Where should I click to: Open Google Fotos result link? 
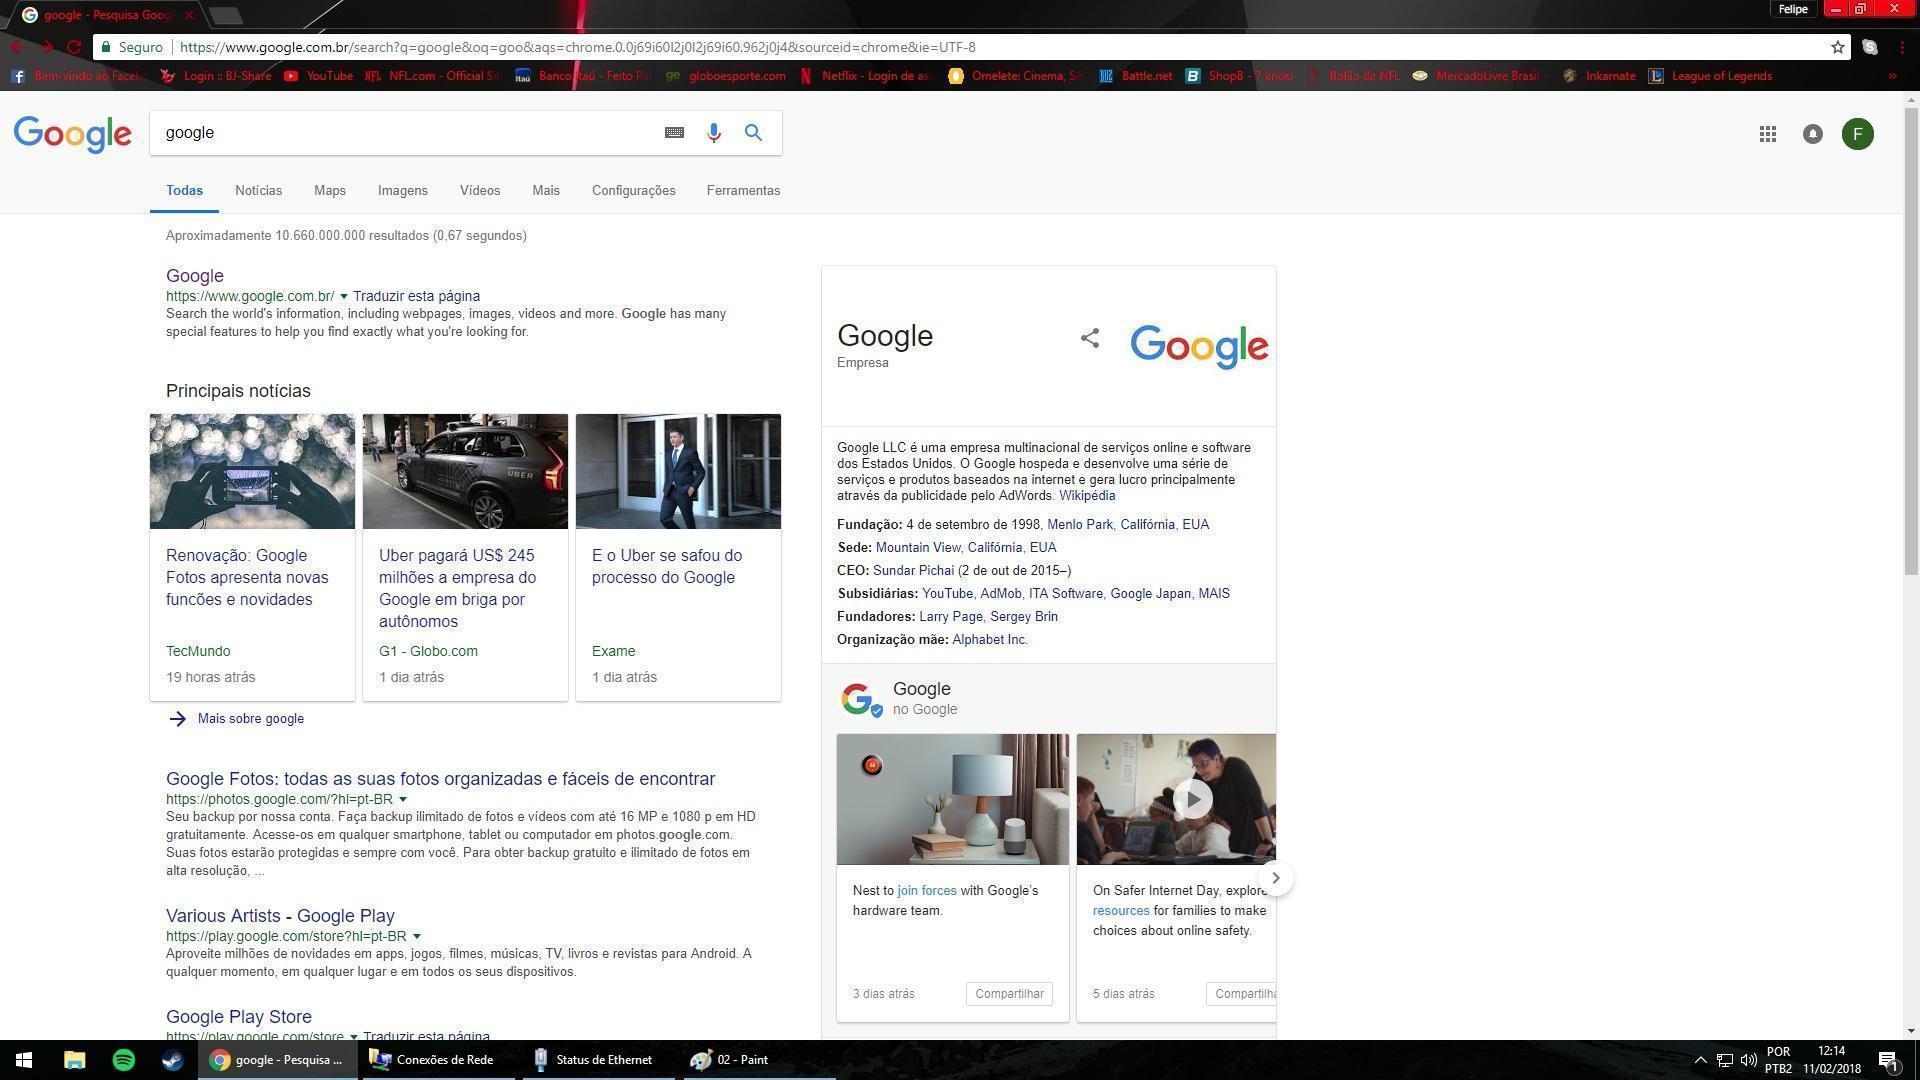(x=440, y=779)
